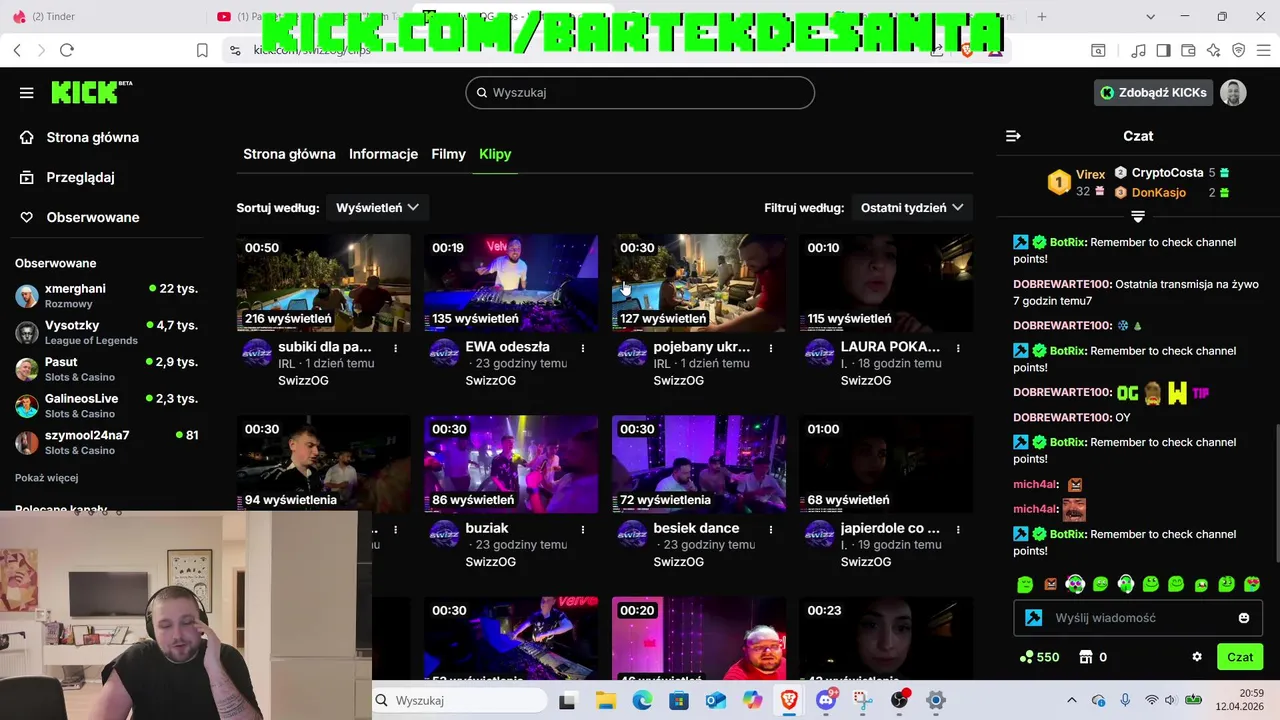The image size is (1280, 720).
Task: Play the 'besiek dance' clip thumbnail
Action: coord(698,464)
